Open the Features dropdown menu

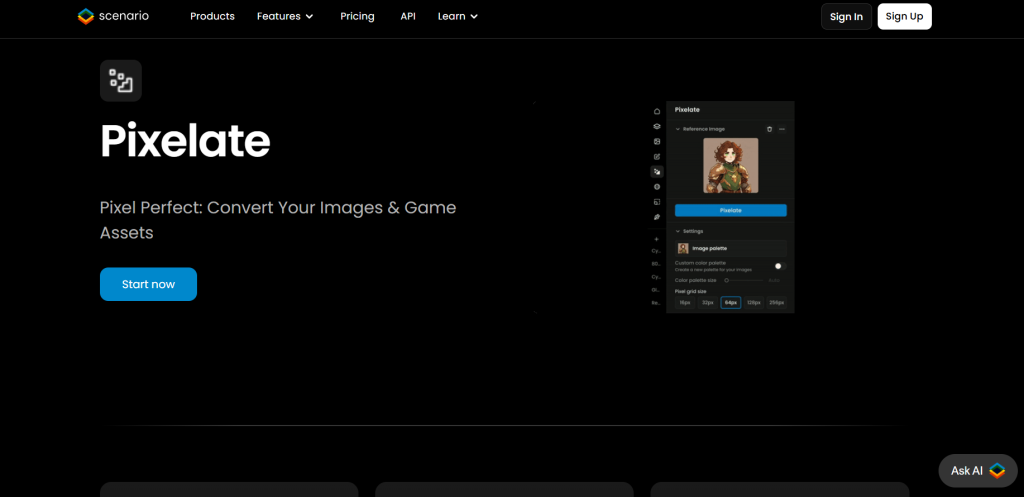tap(285, 16)
